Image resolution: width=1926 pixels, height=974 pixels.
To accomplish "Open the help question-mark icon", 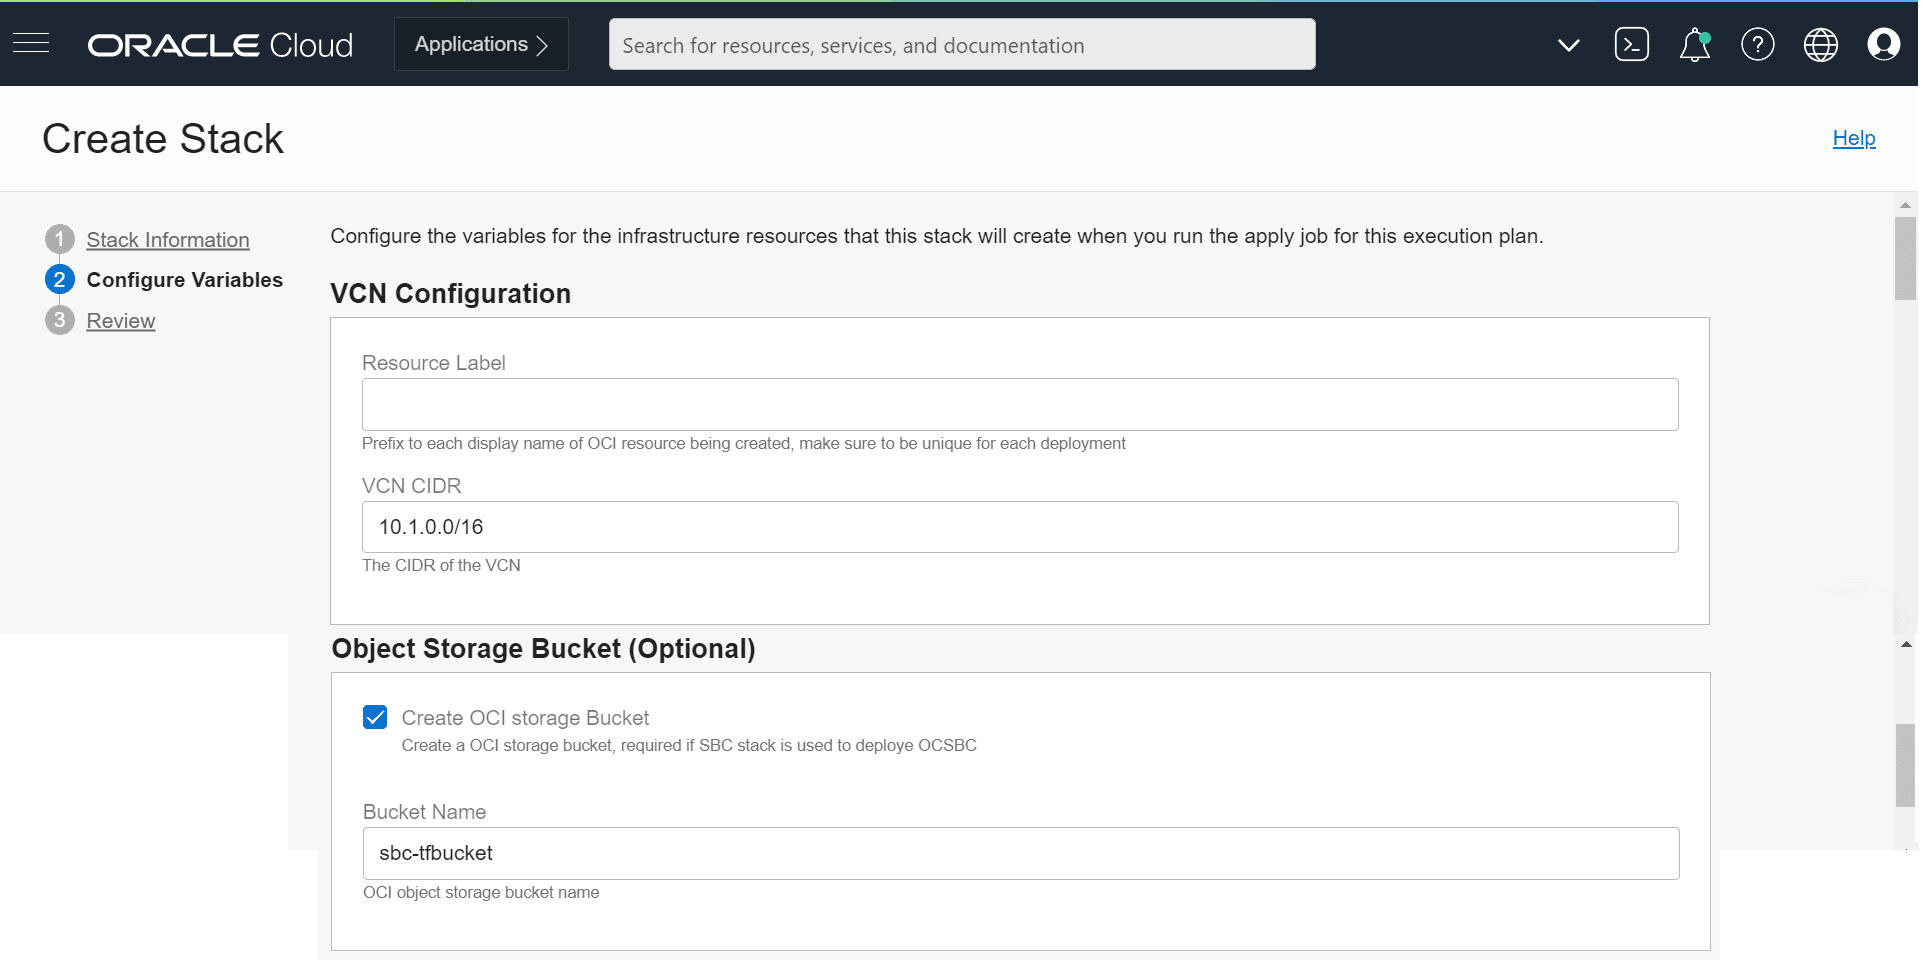I will (1758, 44).
